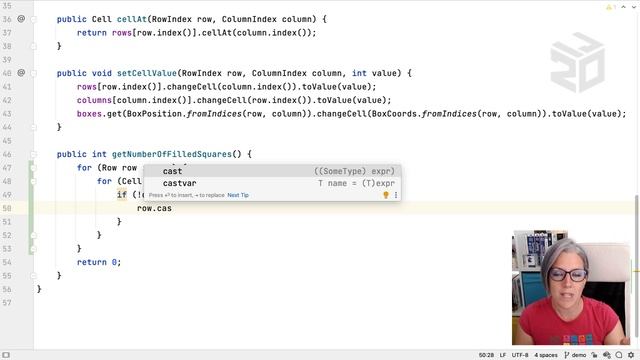
Task: Click the gutter icon beside line 40
Action: pos(21,73)
